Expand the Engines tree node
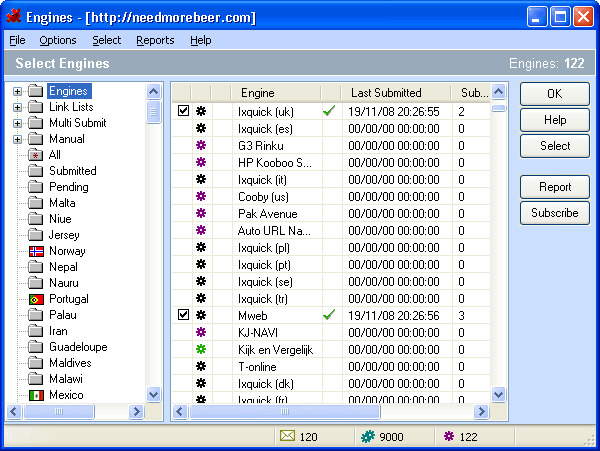This screenshot has height=451, width=600. coord(17,92)
